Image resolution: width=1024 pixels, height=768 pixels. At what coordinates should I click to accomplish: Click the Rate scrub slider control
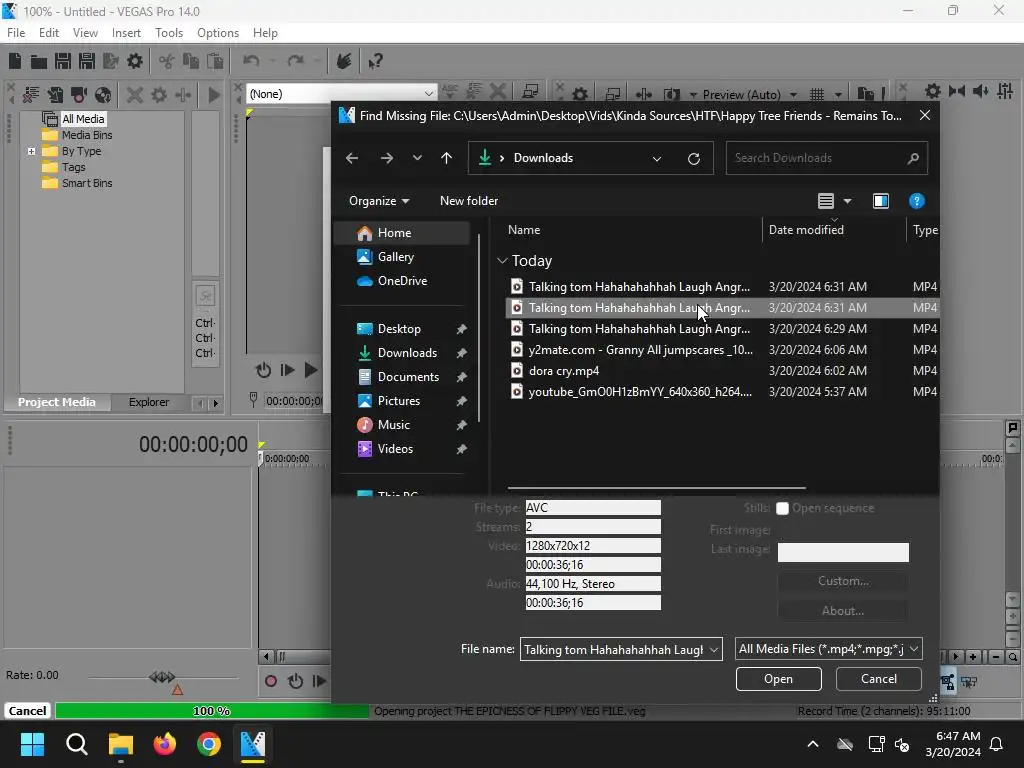click(162, 677)
